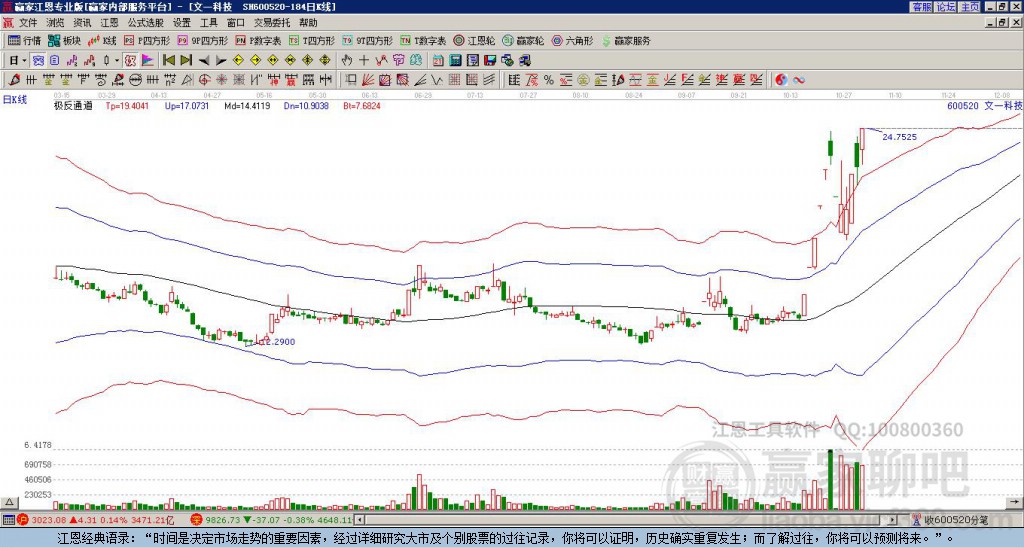Select the circle target cycle tool
1024x548 pixels.
click(204, 80)
